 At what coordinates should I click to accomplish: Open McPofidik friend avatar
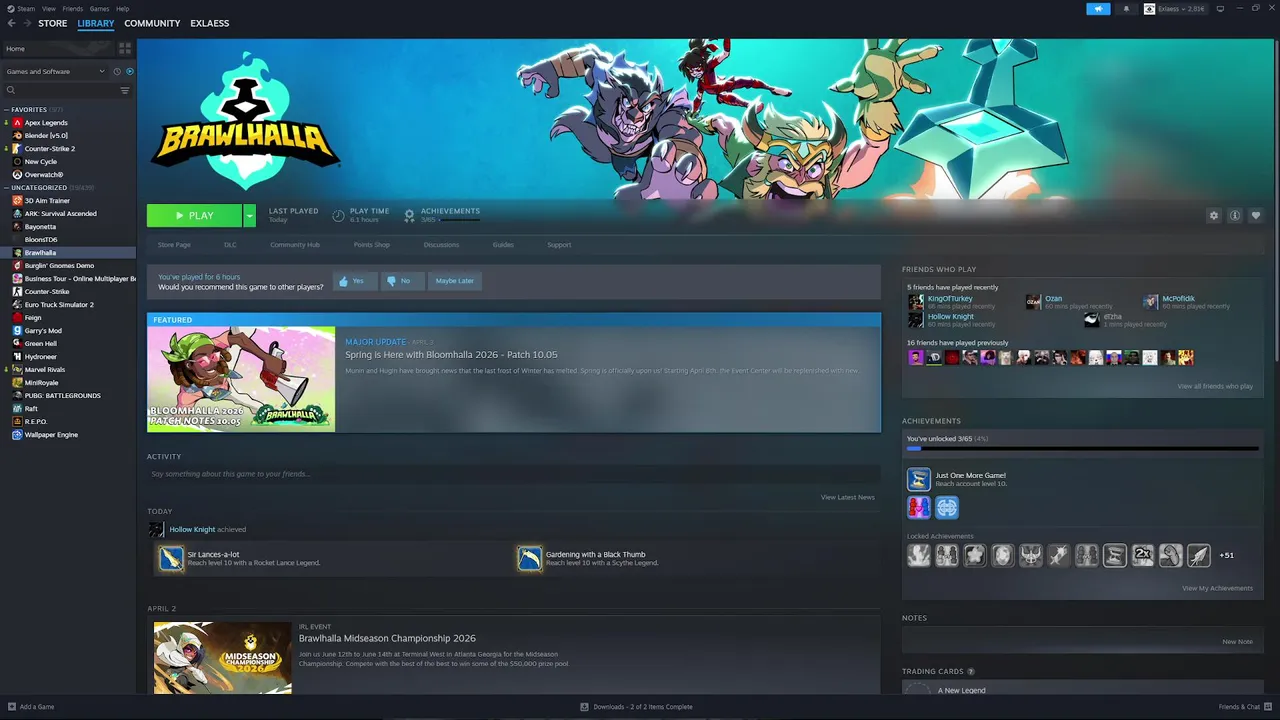pos(1151,302)
